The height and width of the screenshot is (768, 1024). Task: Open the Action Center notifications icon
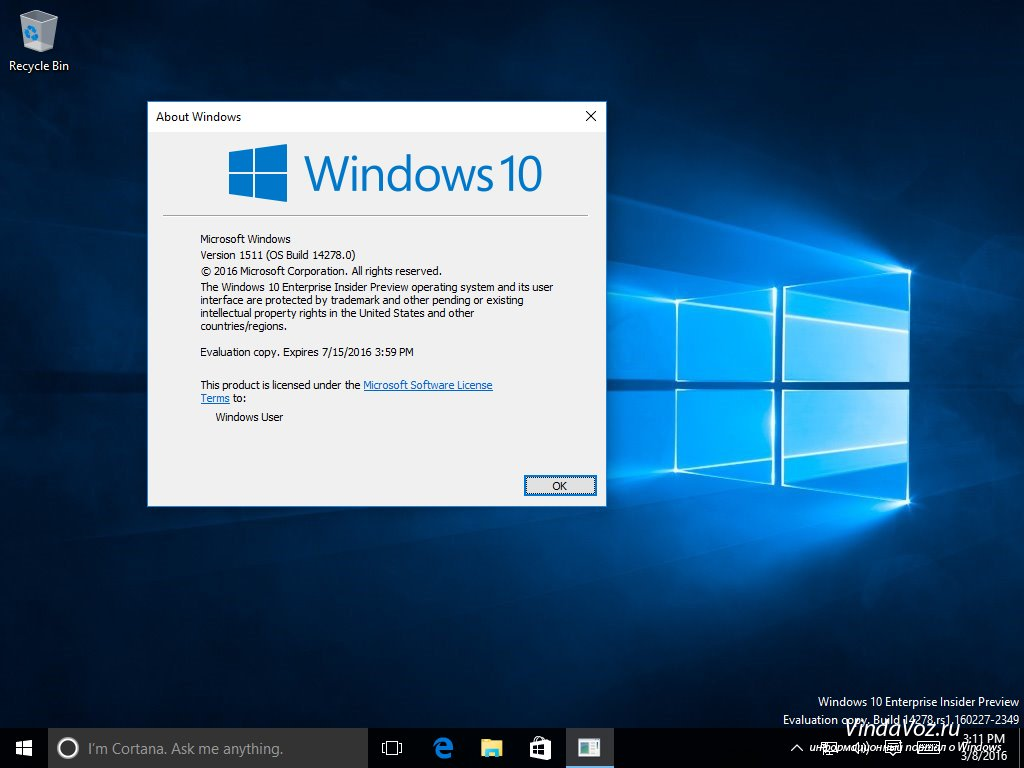tap(893, 748)
